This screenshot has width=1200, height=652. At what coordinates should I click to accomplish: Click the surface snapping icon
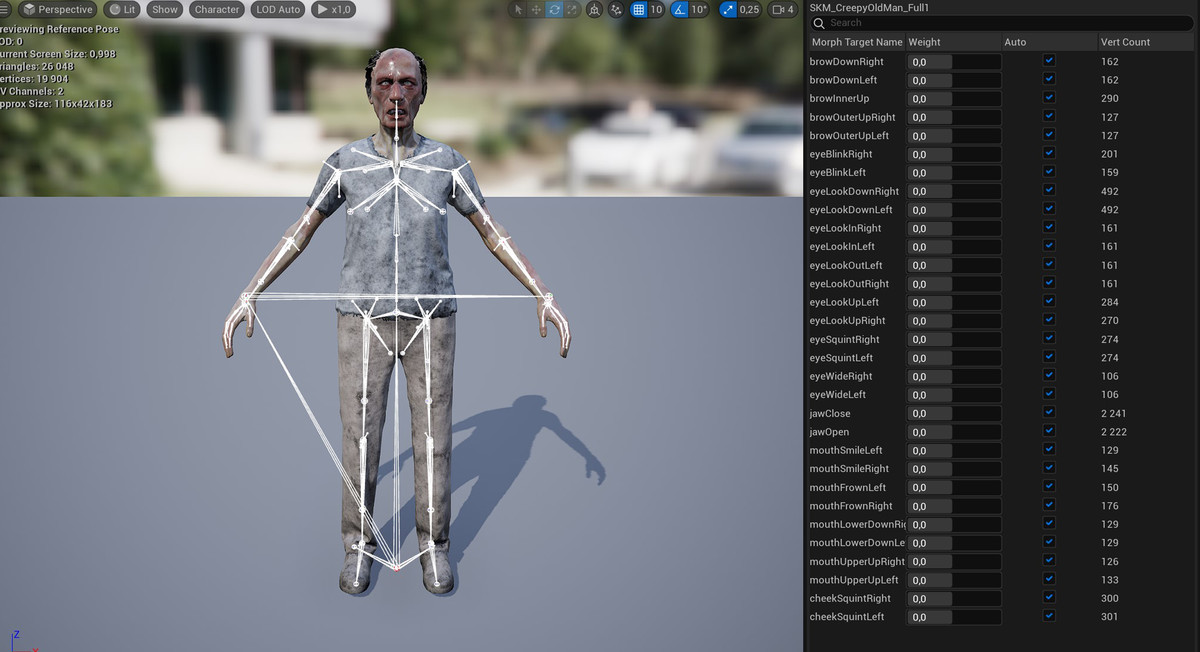(616, 9)
